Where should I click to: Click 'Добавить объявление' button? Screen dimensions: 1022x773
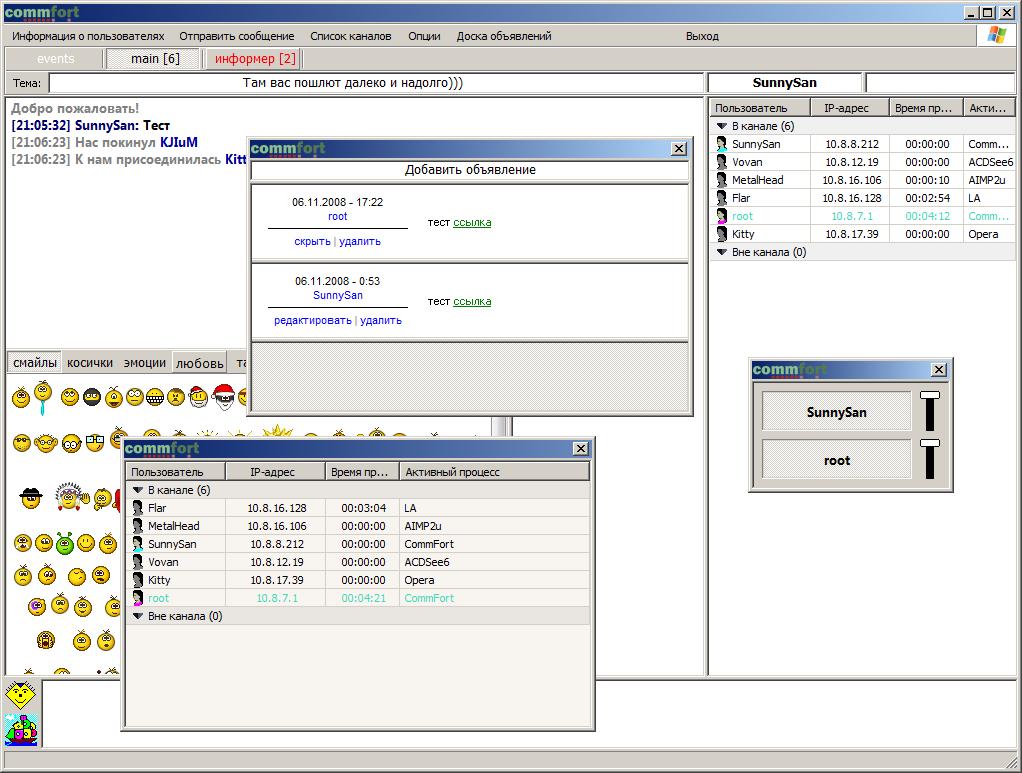(x=469, y=170)
